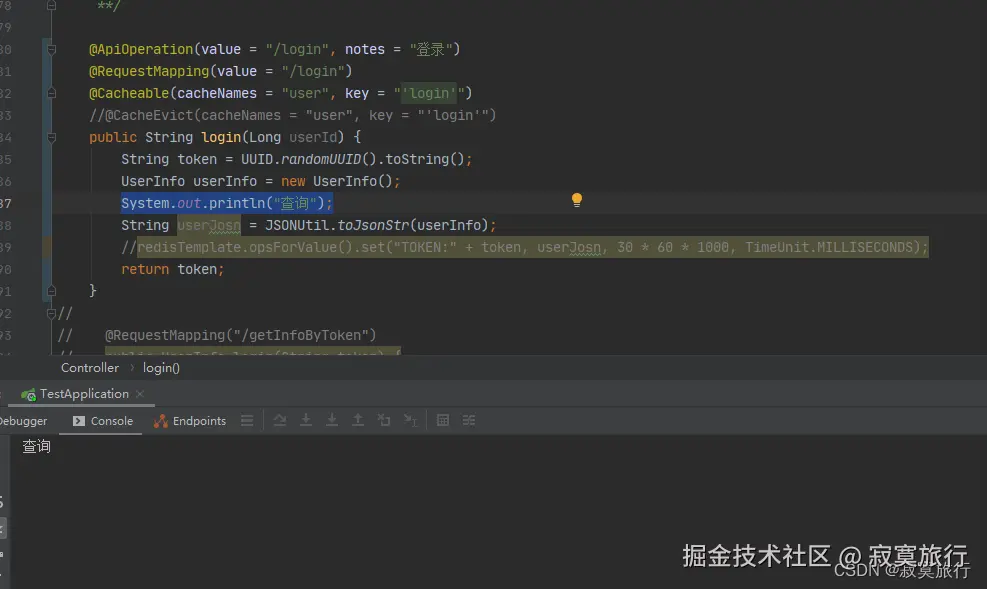Click the login() breadcrumb
Screen dimensions: 987x589
point(161,368)
